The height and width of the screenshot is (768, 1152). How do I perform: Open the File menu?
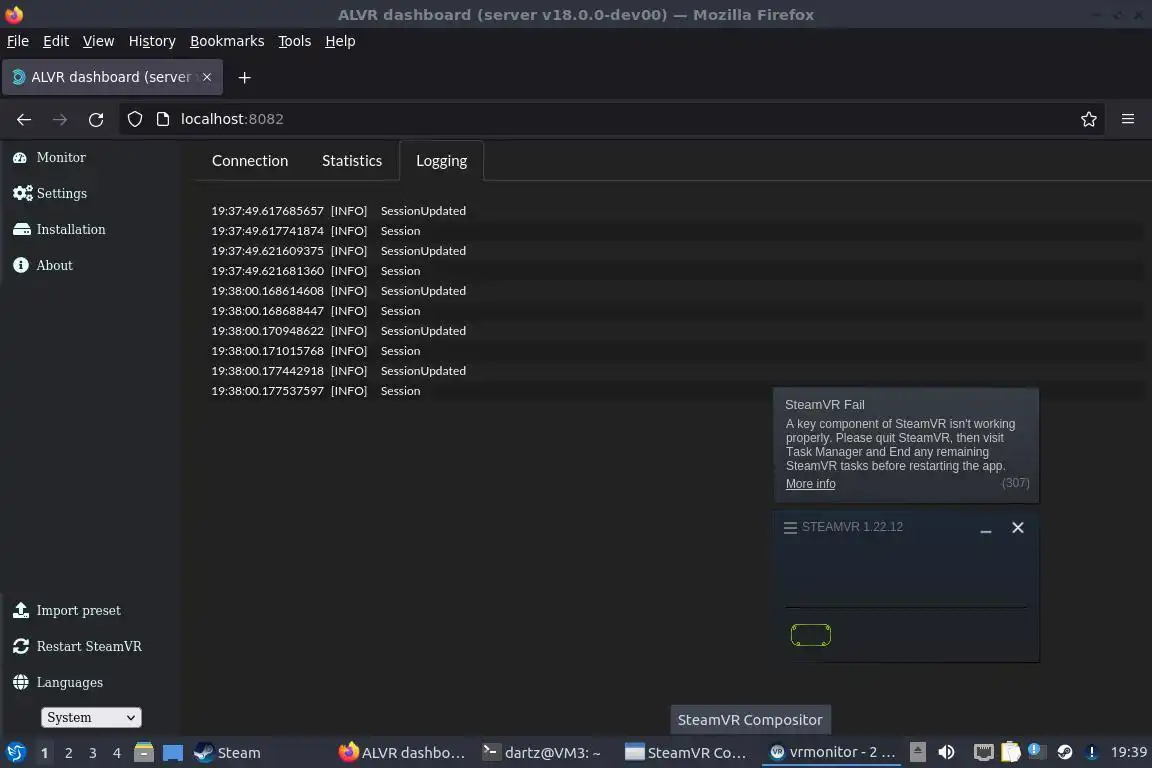(x=18, y=41)
